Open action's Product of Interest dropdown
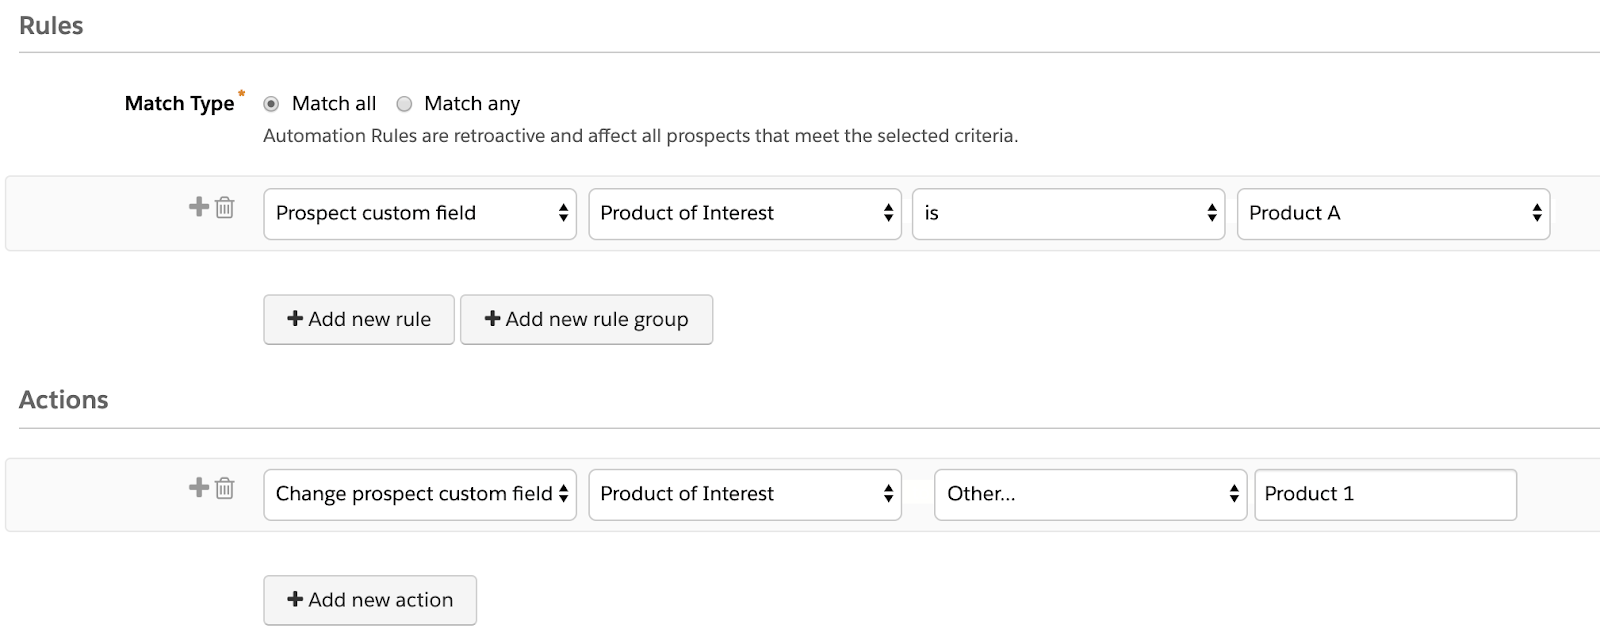This screenshot has height=644, width=1600. click(745, 495)
